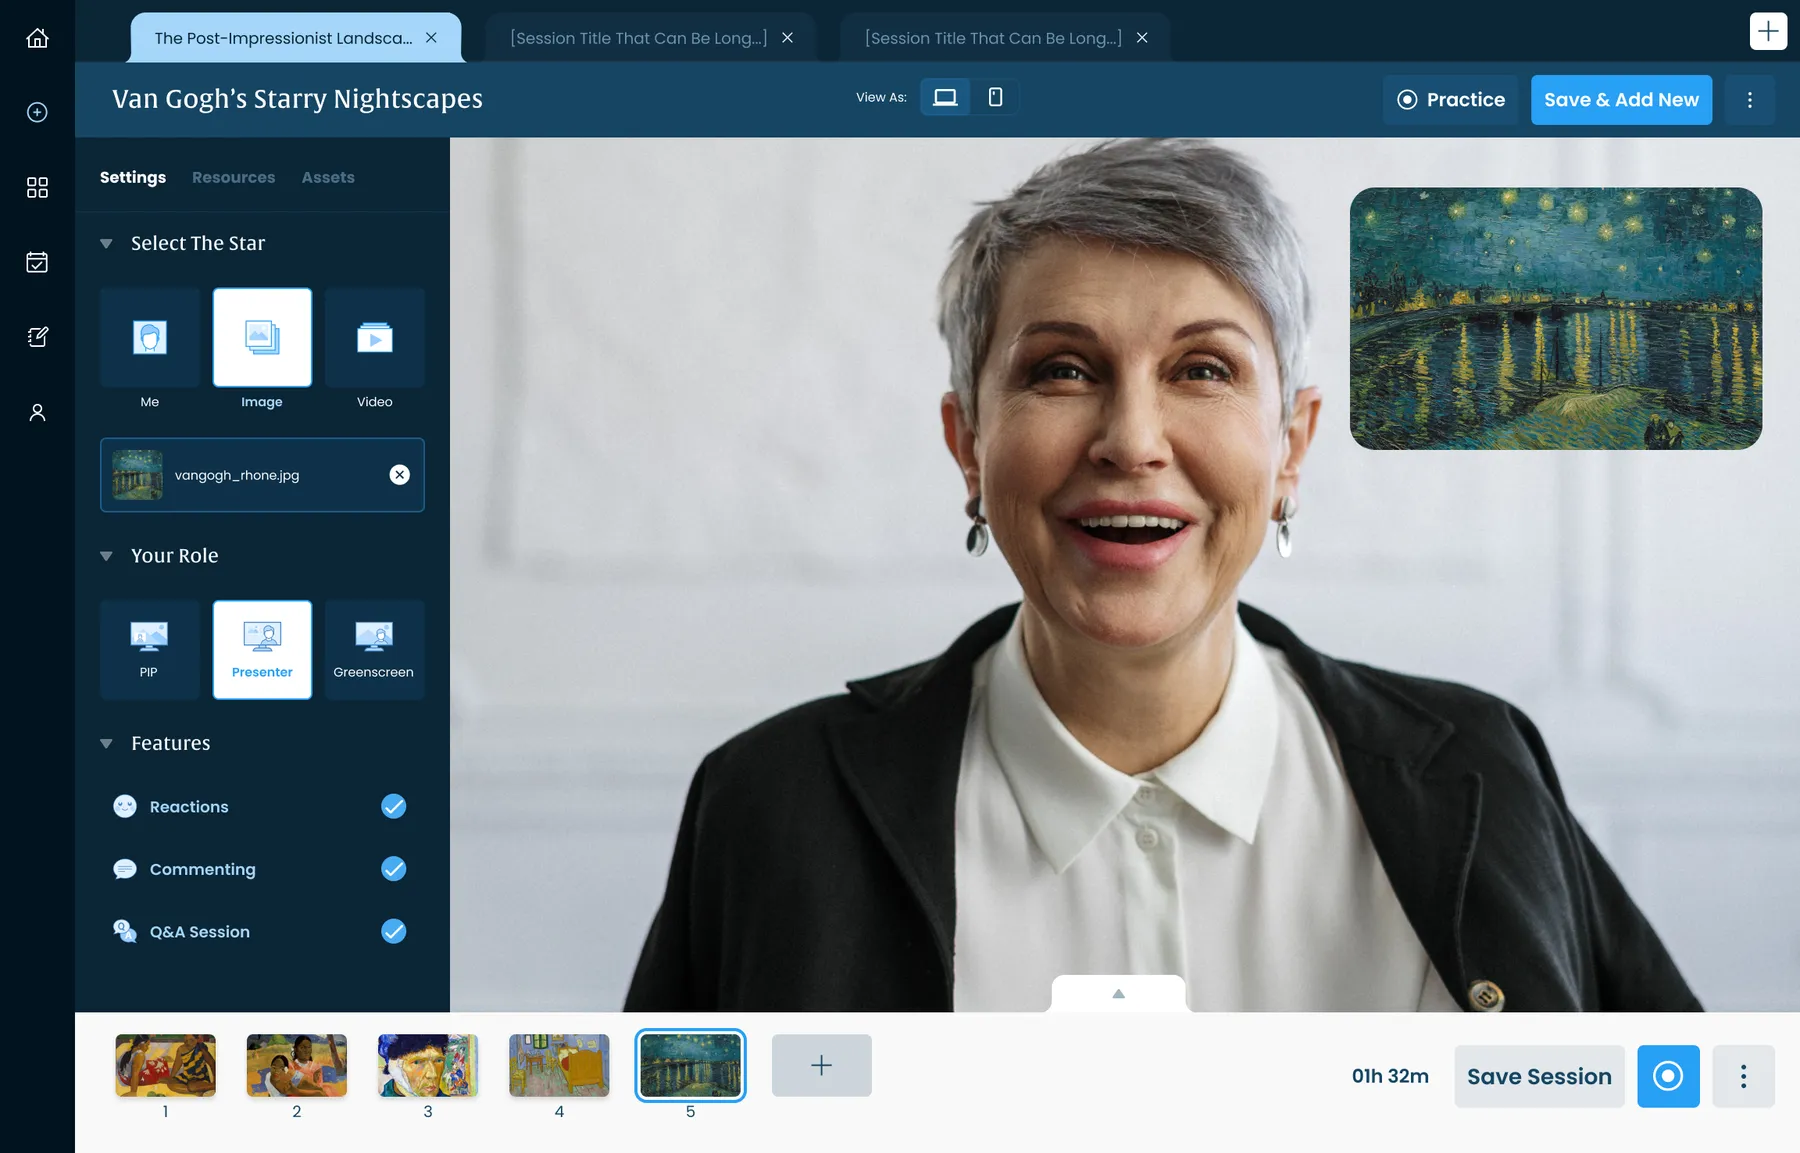Click the Practice button

[1450, 100]
